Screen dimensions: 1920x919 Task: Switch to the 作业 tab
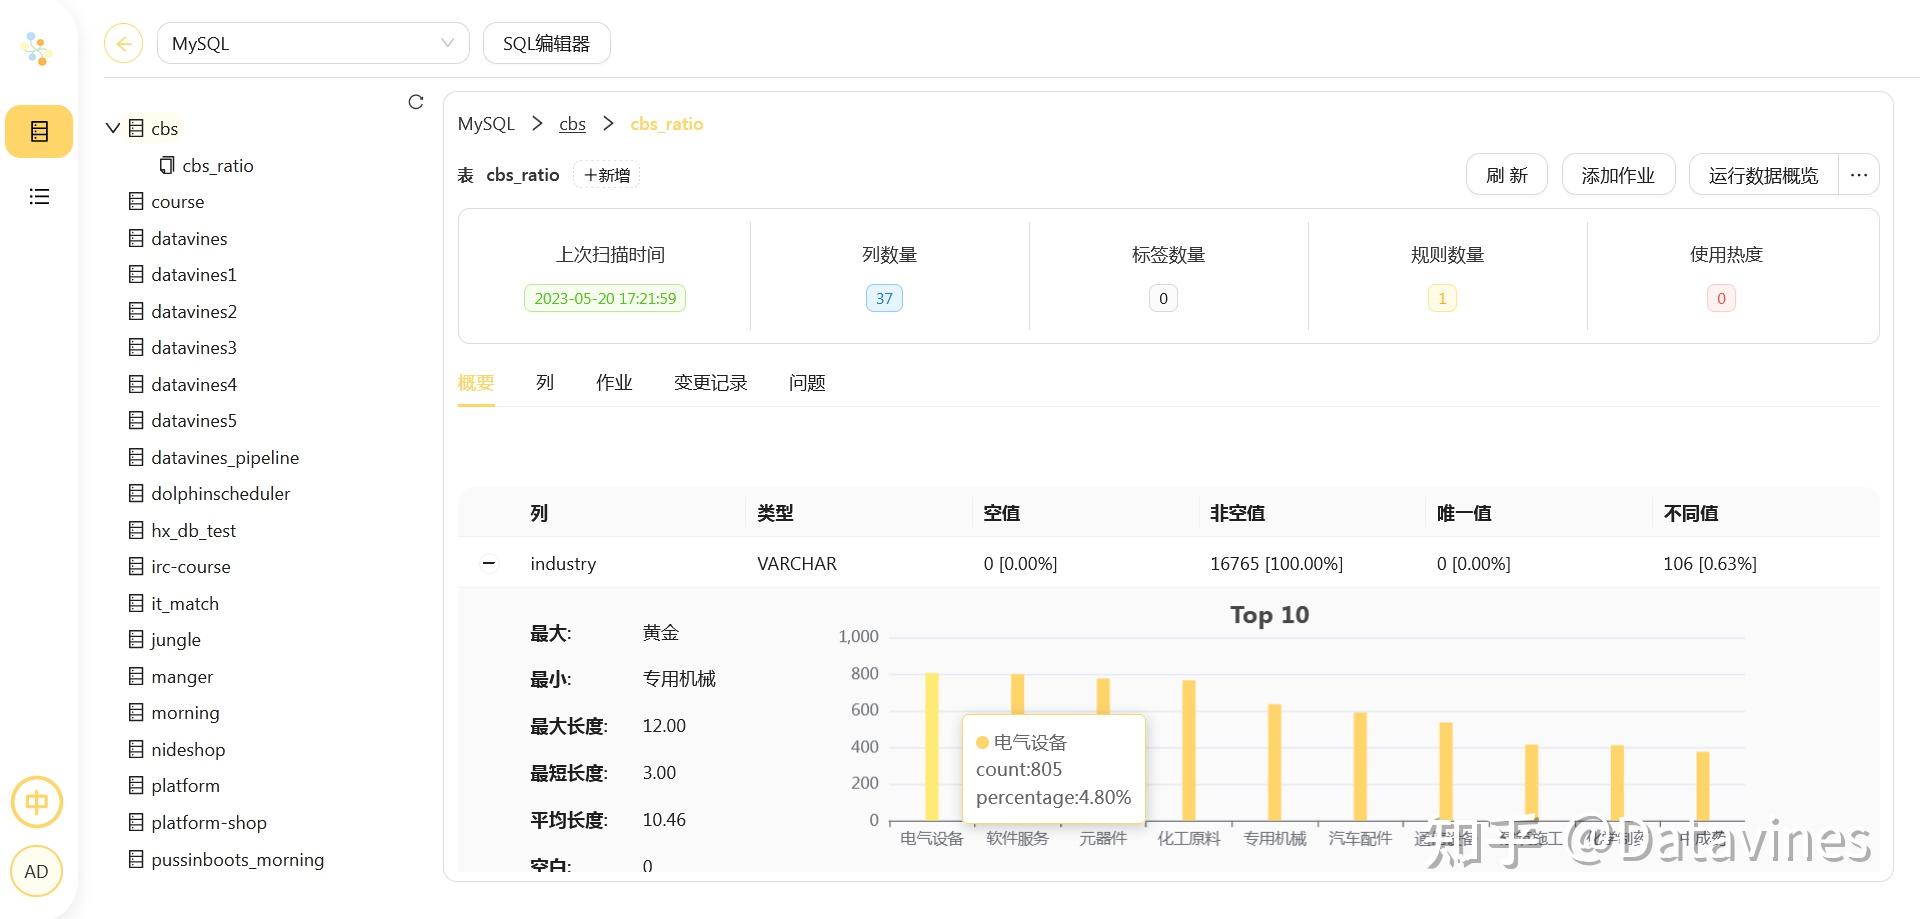(x=614, y=383)
